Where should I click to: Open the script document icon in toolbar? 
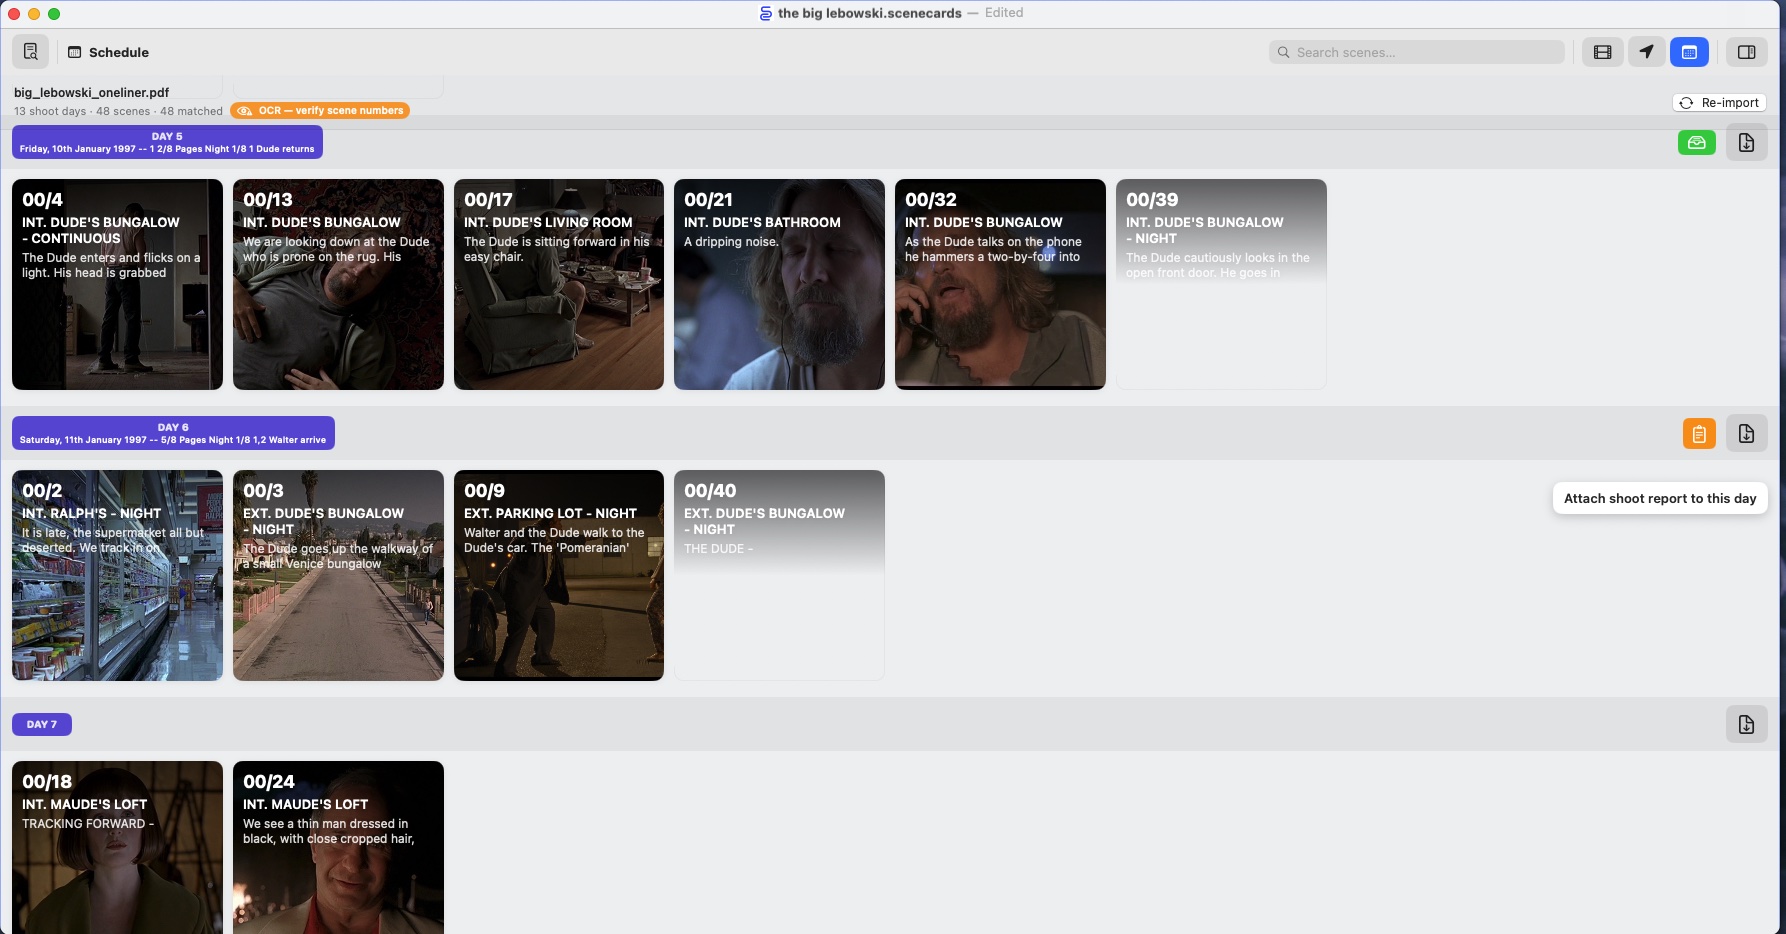point(30,52)
